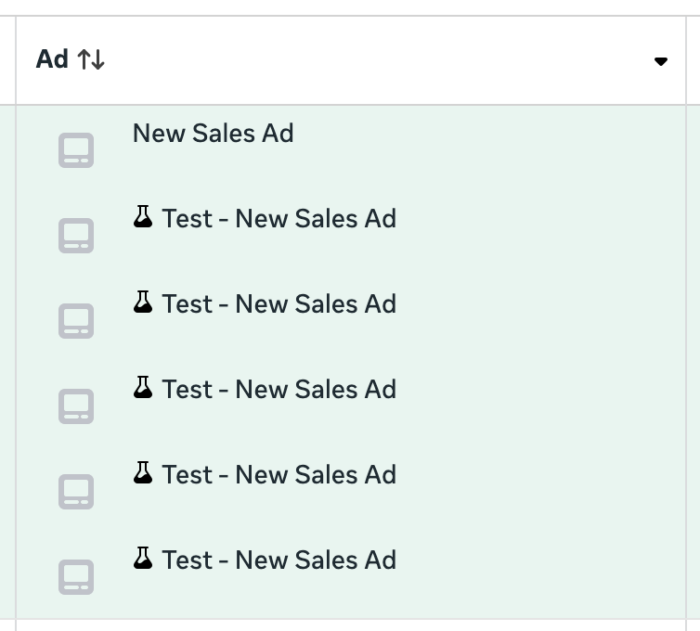The height and width of the screenshot is (631, 700).
Task: Click thumbnail icon of last Test ad row
Action: pos(76,577)
